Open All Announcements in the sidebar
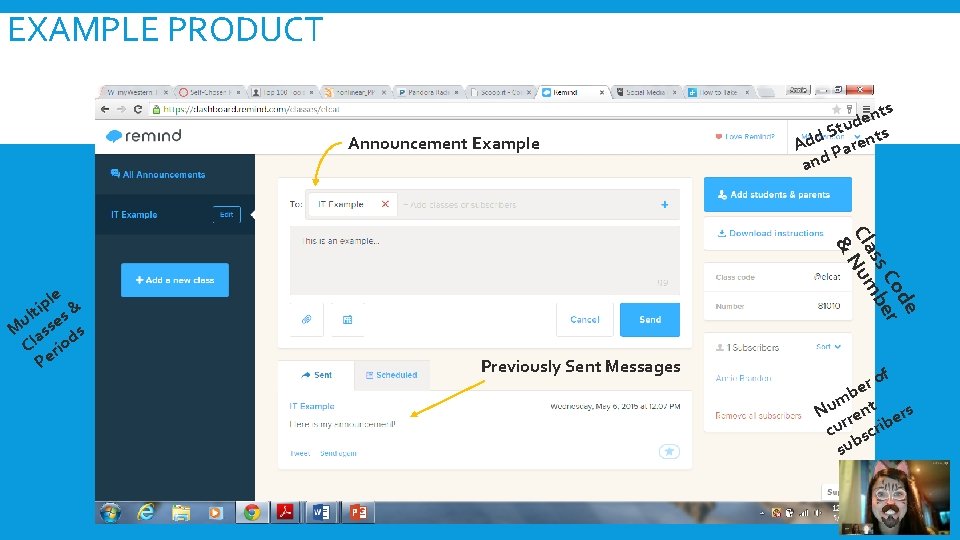This screenshot has width=960, height=540. click(x=158, y=174)
